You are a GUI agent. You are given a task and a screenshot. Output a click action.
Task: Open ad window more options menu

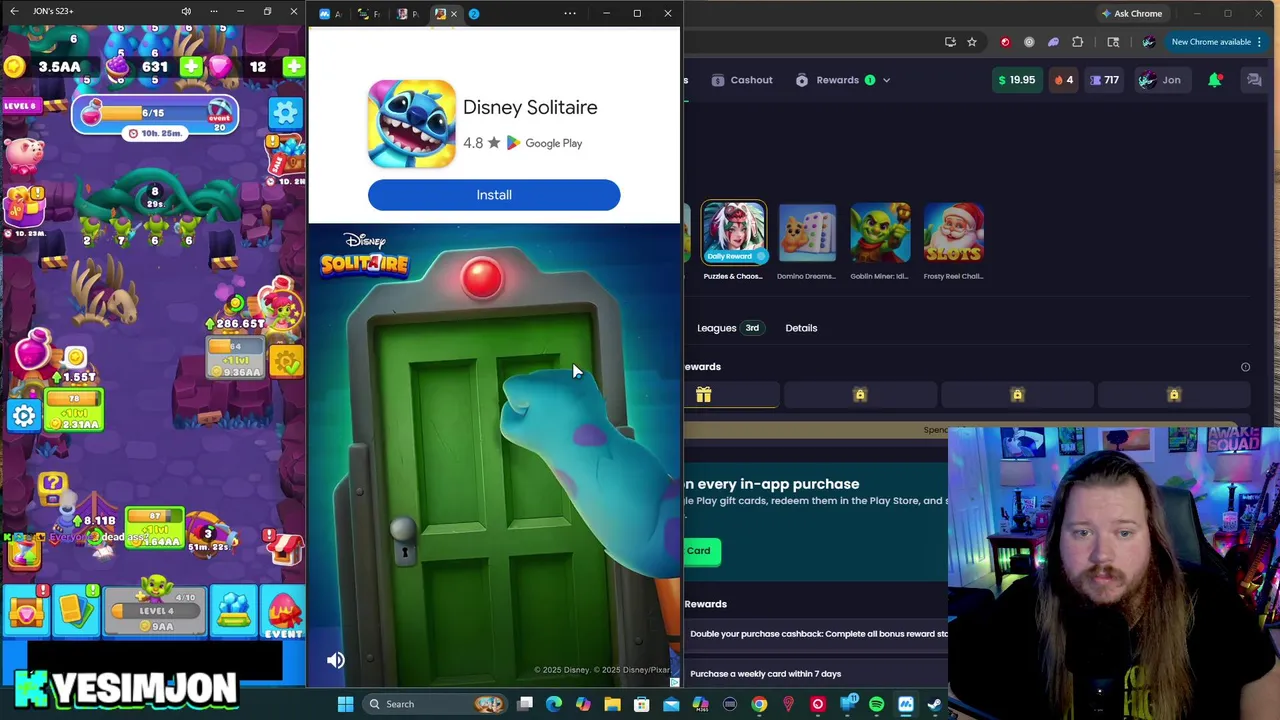point(570,14)
